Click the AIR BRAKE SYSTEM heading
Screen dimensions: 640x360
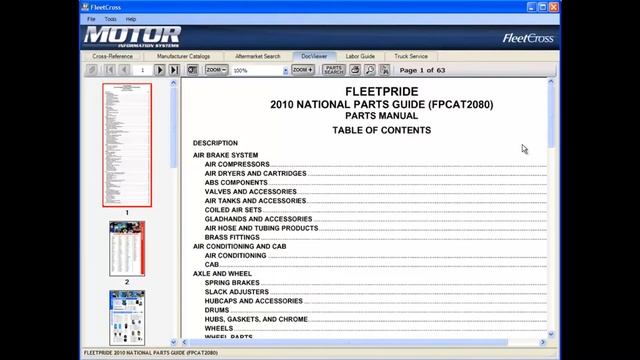(225, 155)
